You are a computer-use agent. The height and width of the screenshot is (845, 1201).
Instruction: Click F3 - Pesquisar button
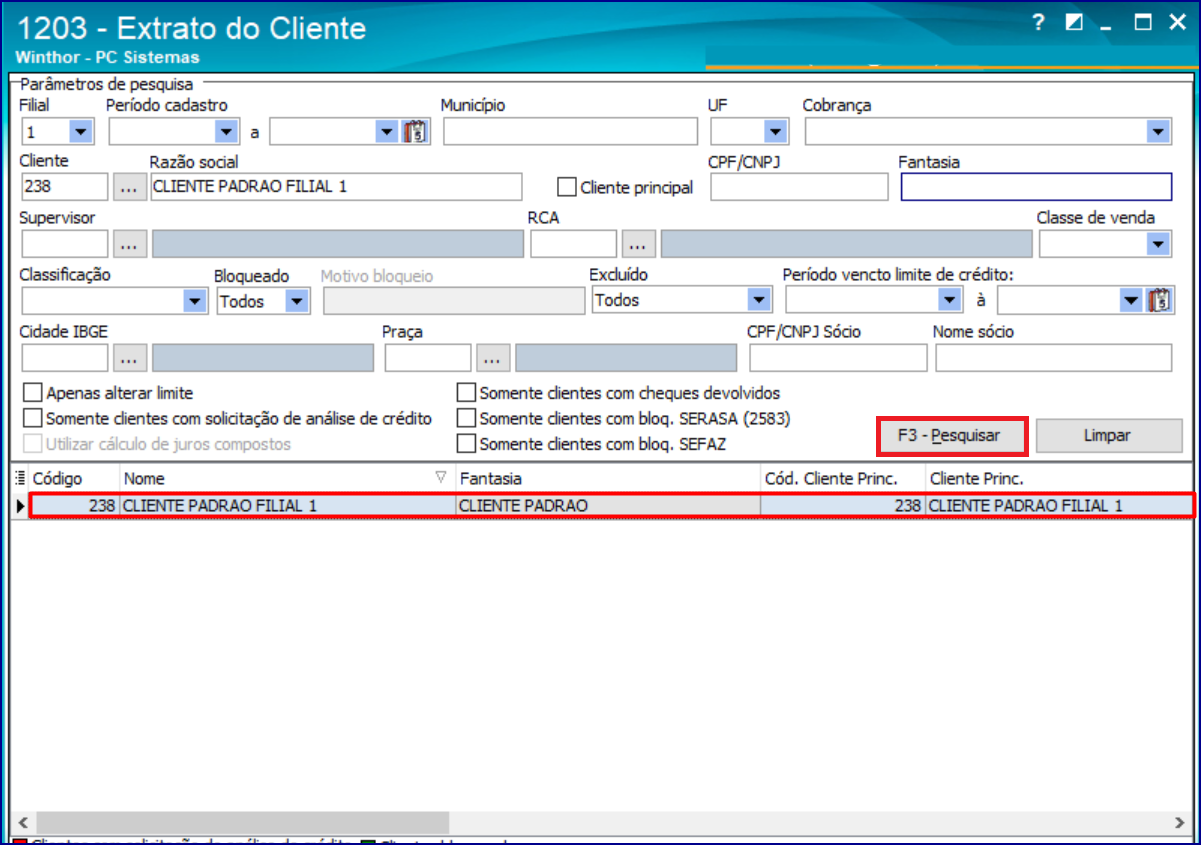click(x=952, y=436)
